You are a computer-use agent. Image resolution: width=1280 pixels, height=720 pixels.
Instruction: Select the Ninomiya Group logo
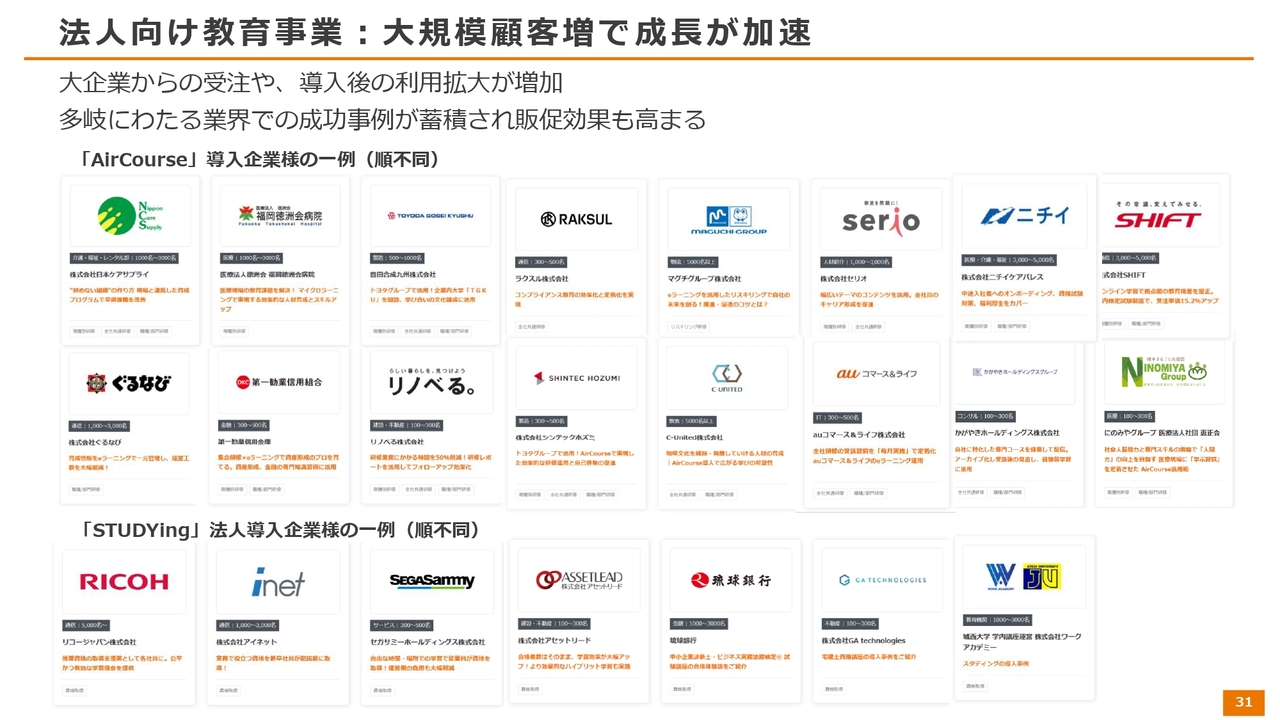1164,372
